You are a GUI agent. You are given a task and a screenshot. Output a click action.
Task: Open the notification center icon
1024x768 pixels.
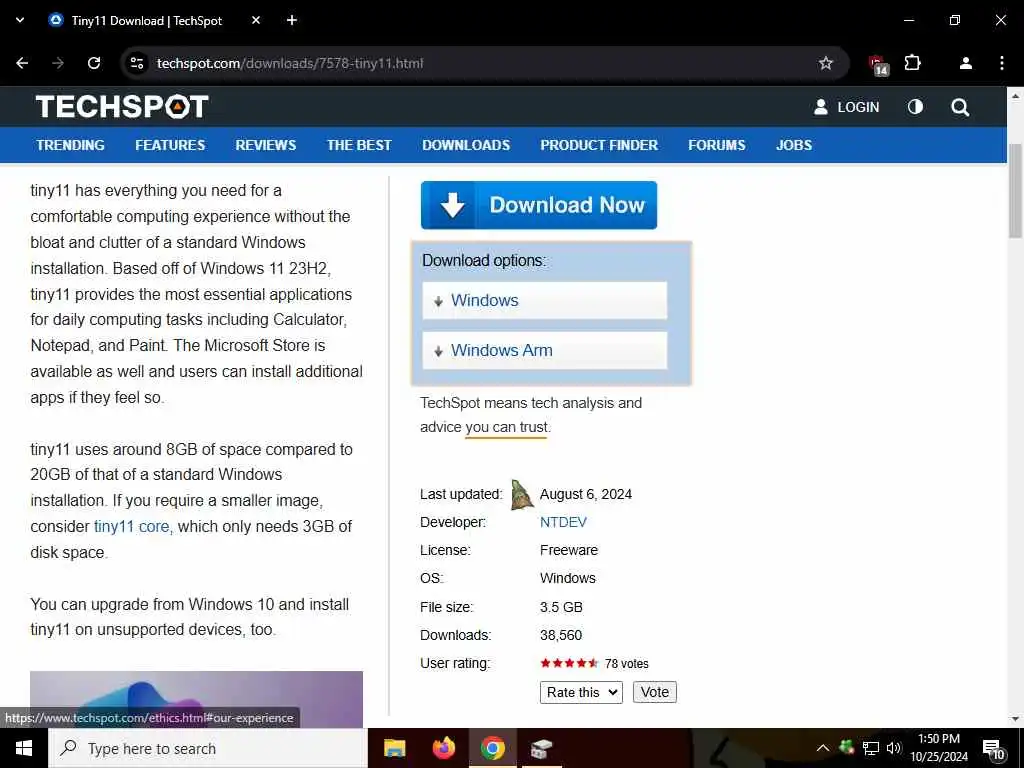pyautogui.click(x=993, y=749)
